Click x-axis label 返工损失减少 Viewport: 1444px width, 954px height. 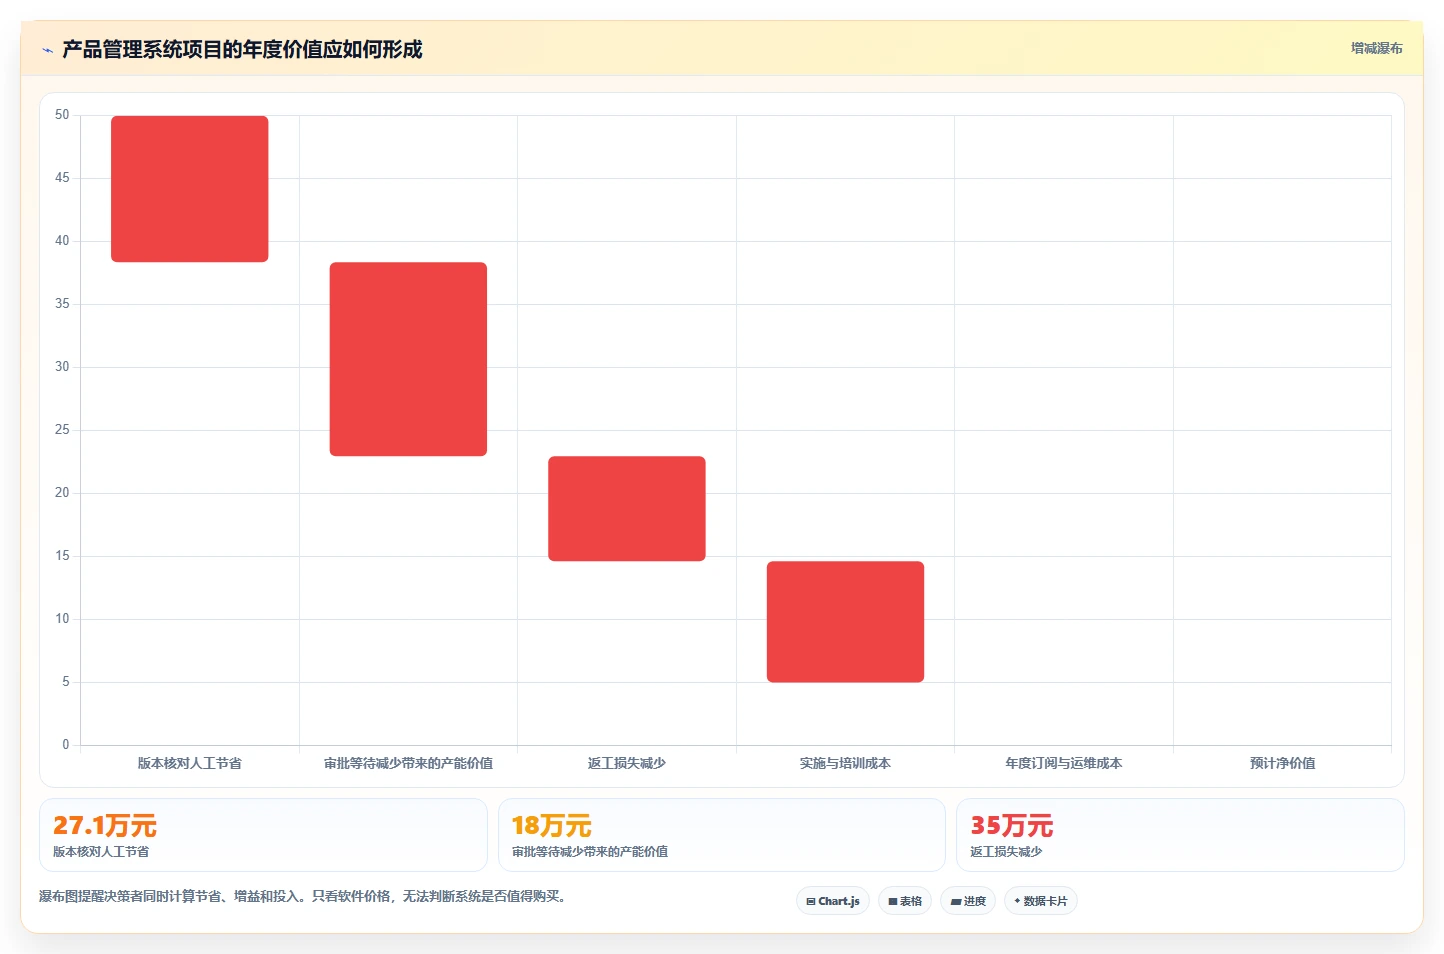point(627,763)
